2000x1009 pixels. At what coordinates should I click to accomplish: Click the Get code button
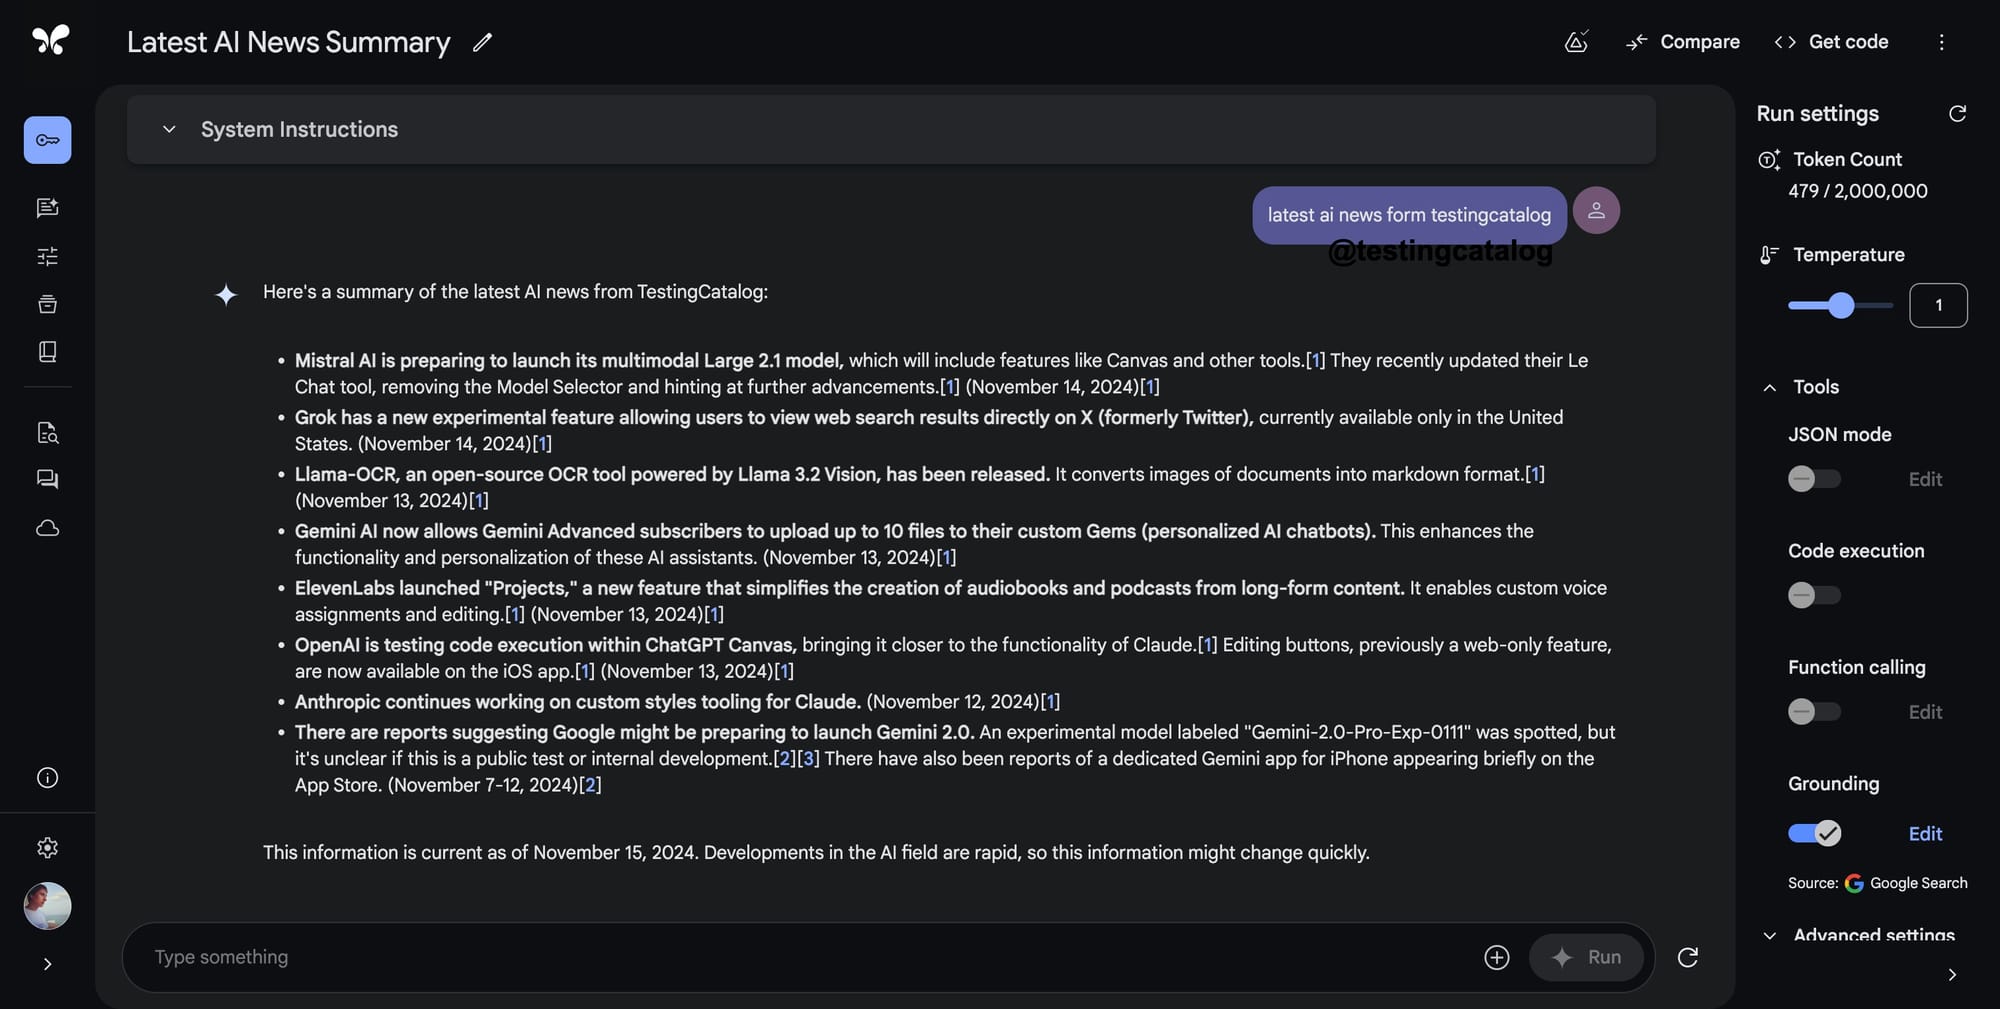click(1831, 42)
